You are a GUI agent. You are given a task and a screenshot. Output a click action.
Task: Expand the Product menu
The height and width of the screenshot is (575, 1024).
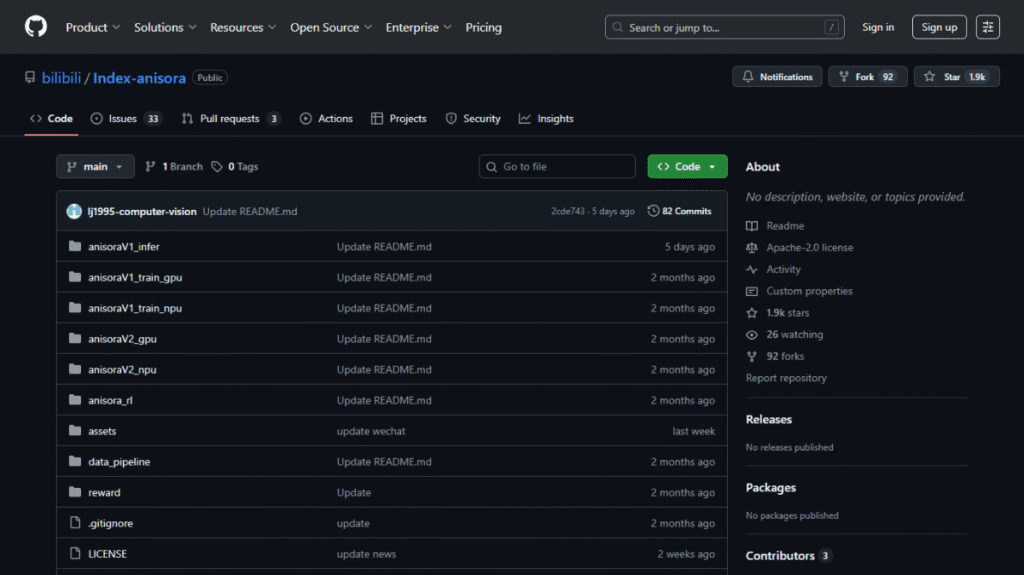[x=93, y=27]
